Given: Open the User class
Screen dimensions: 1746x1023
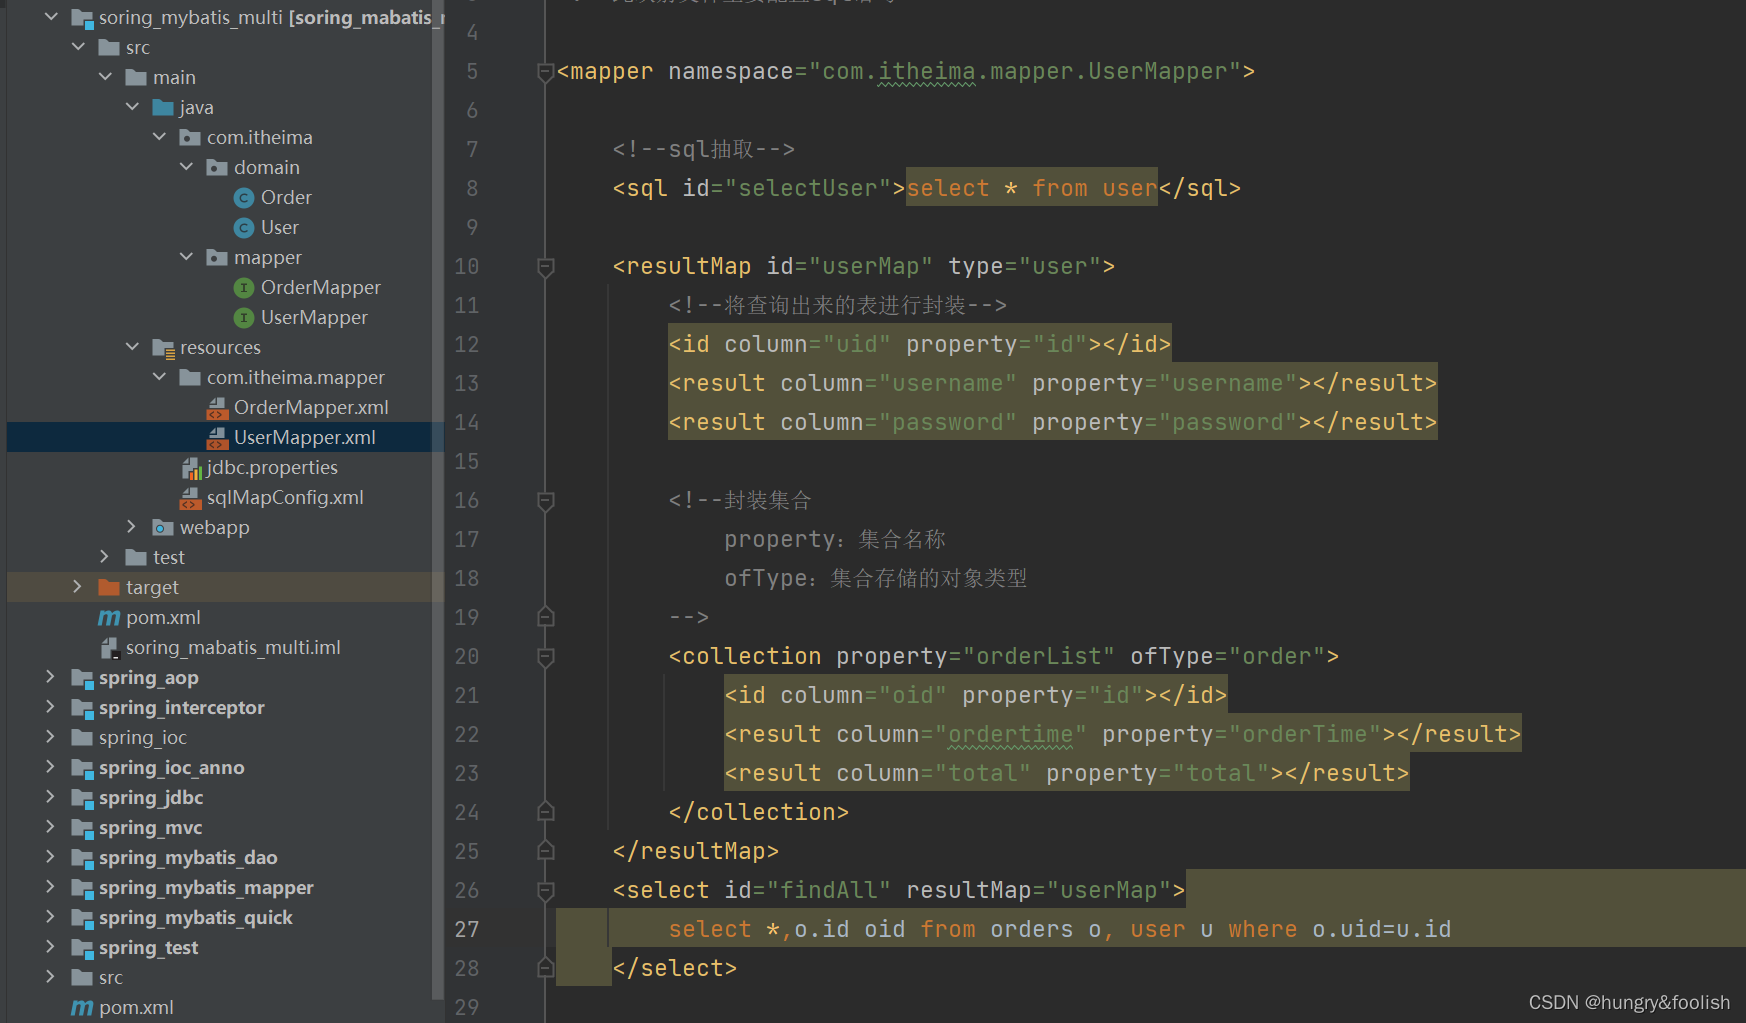Looking at the screenshot, I should 280,228.
